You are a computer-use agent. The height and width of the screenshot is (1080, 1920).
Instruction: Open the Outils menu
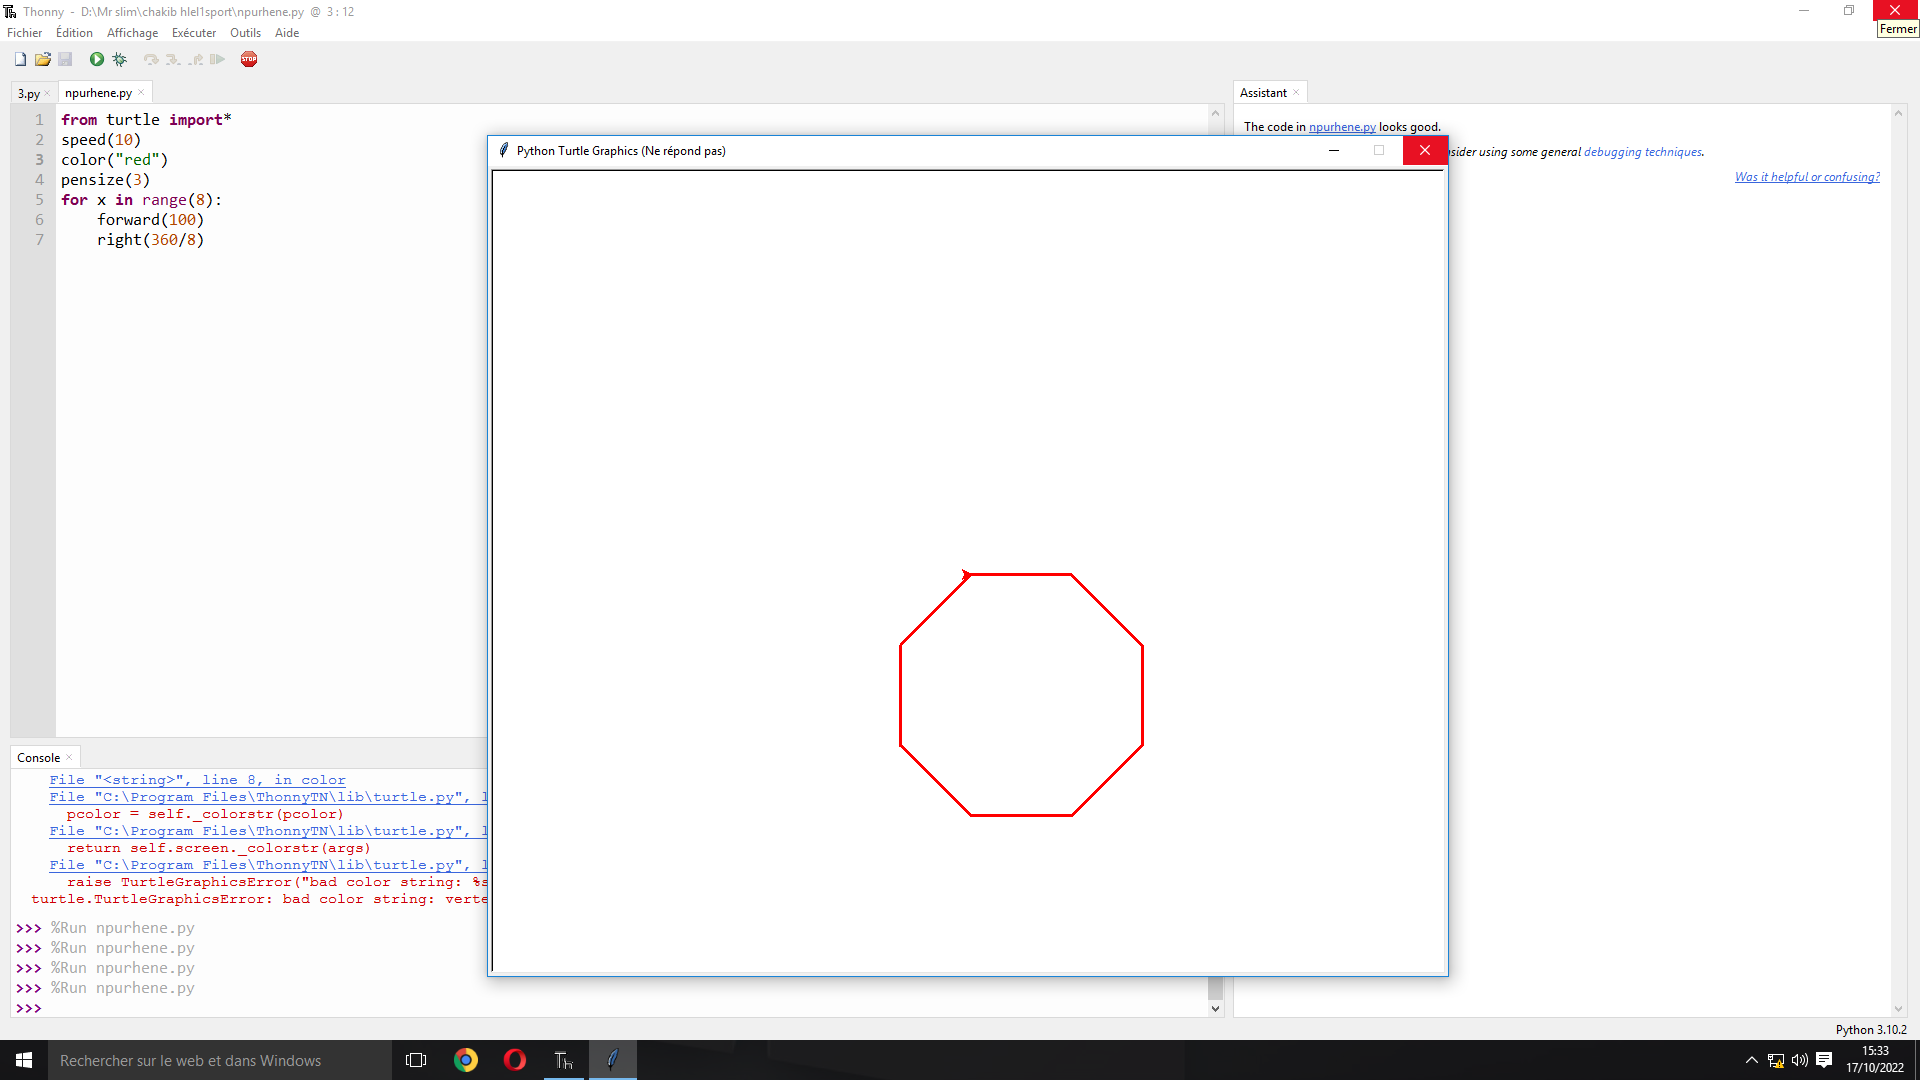245,33
